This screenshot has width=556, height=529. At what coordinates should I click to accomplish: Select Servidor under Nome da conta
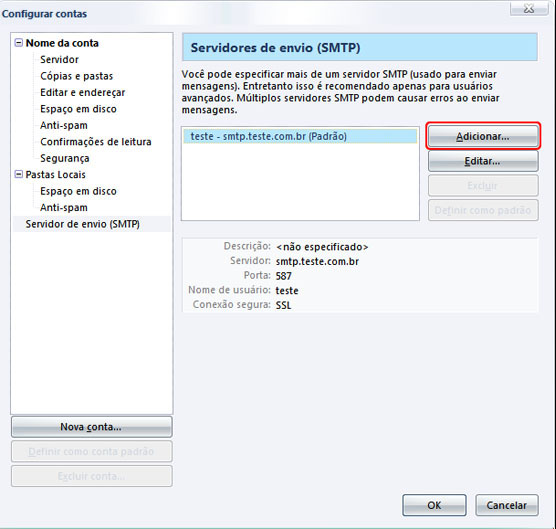click(x=59, y=60)
